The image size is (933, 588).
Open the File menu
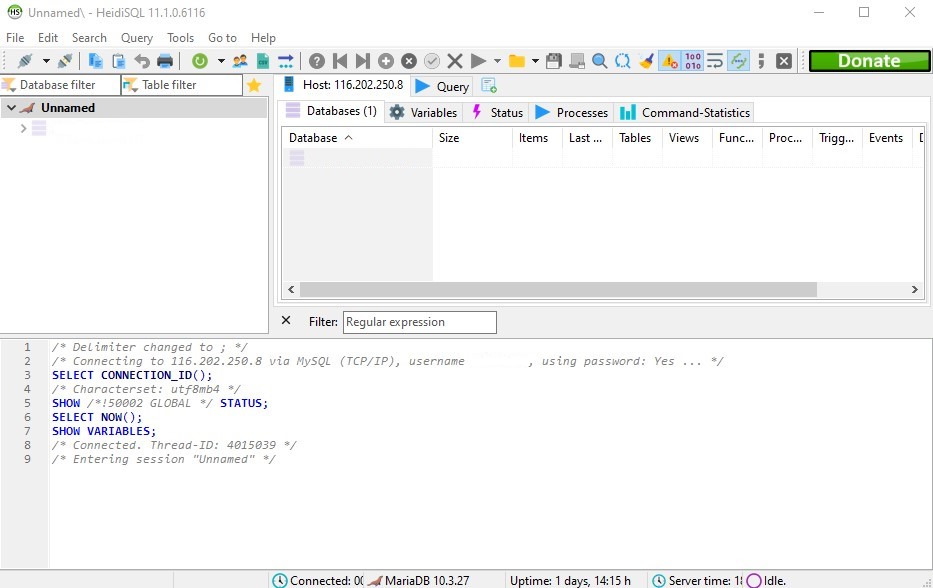point(15,37)
